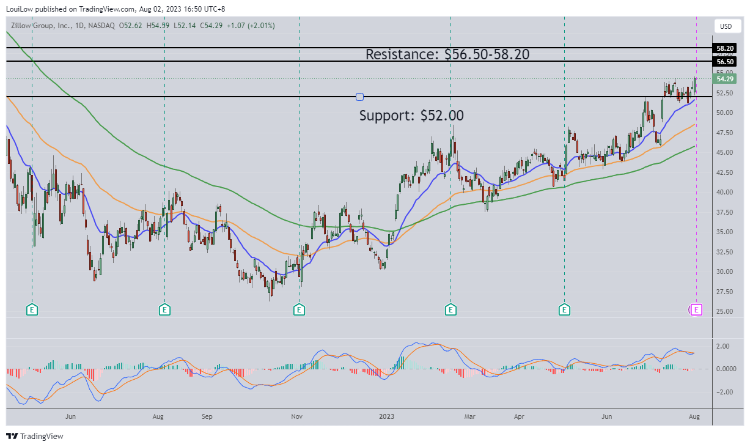Click the 40.00 price axis label

725,192
